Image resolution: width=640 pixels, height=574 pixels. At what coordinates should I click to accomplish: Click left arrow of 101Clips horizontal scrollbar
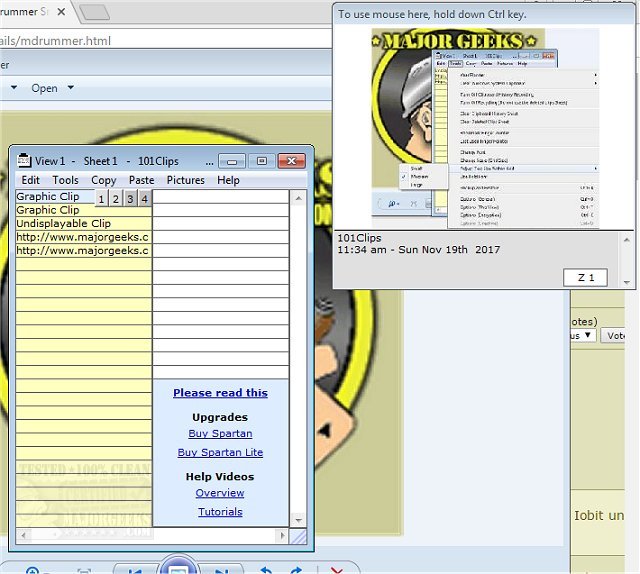tap(23, 535)
